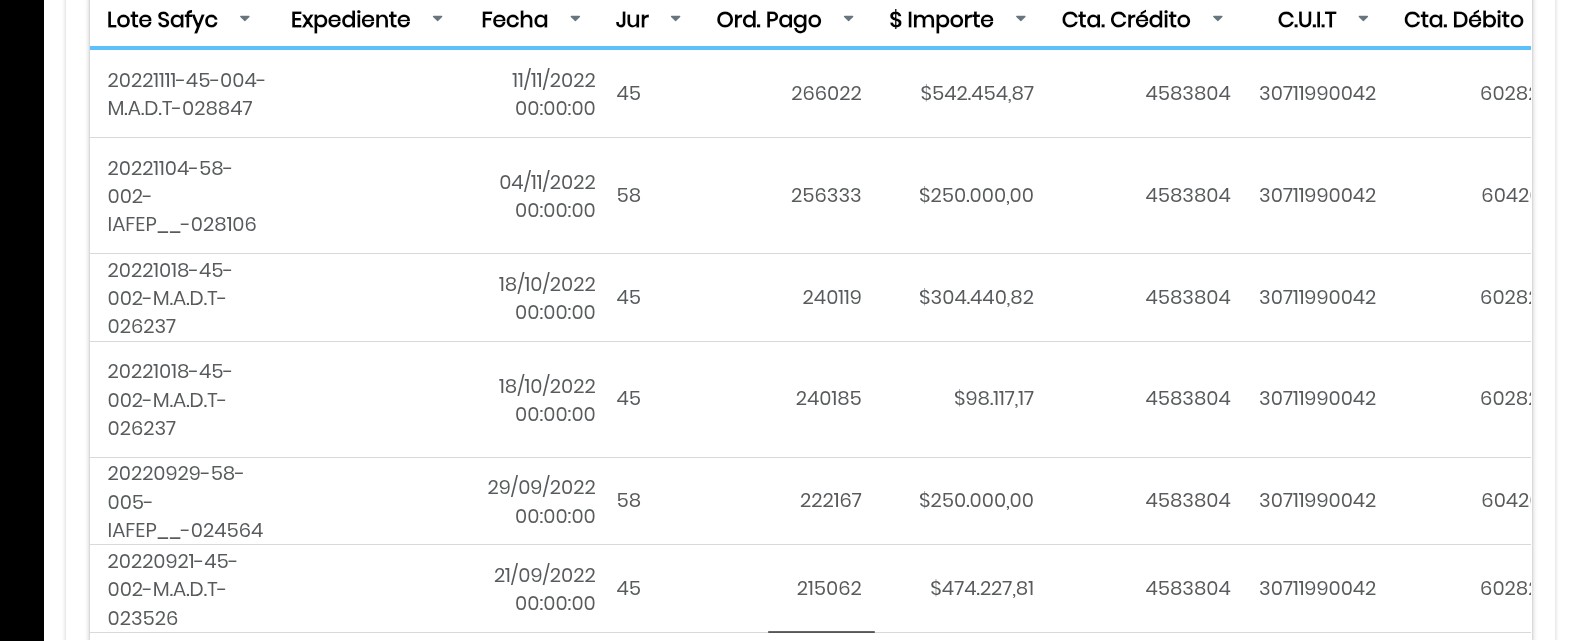The width and height of the screenshot is (1569, 641).
Task: Select the row with Ord. Pago 222167
Action: [830, 501]
